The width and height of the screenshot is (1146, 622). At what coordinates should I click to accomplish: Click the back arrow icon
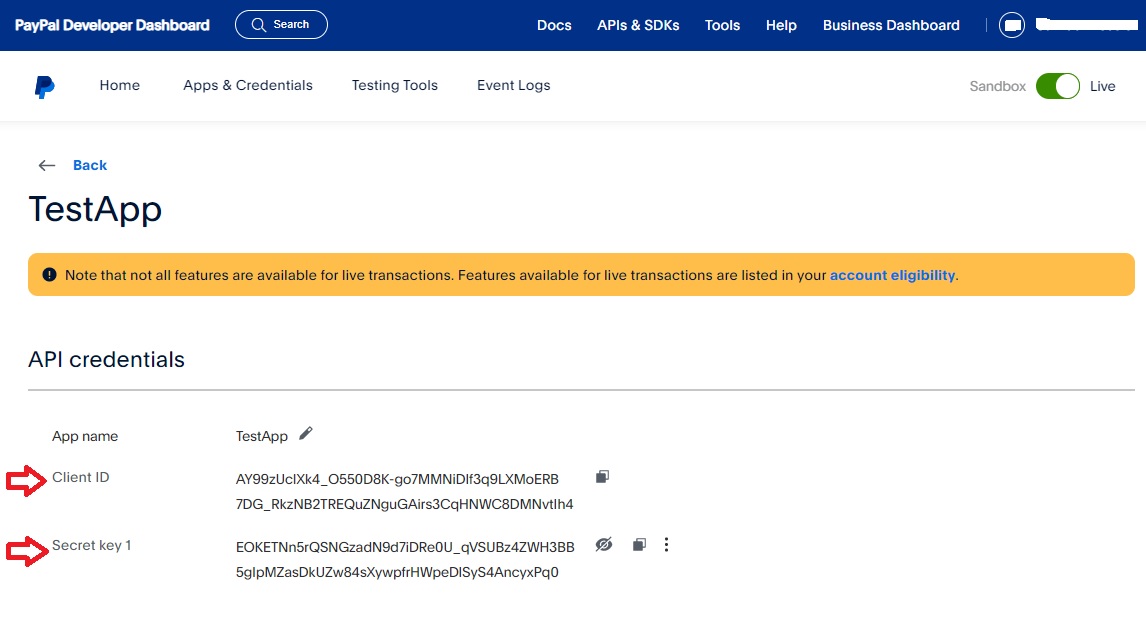(47, 165)
